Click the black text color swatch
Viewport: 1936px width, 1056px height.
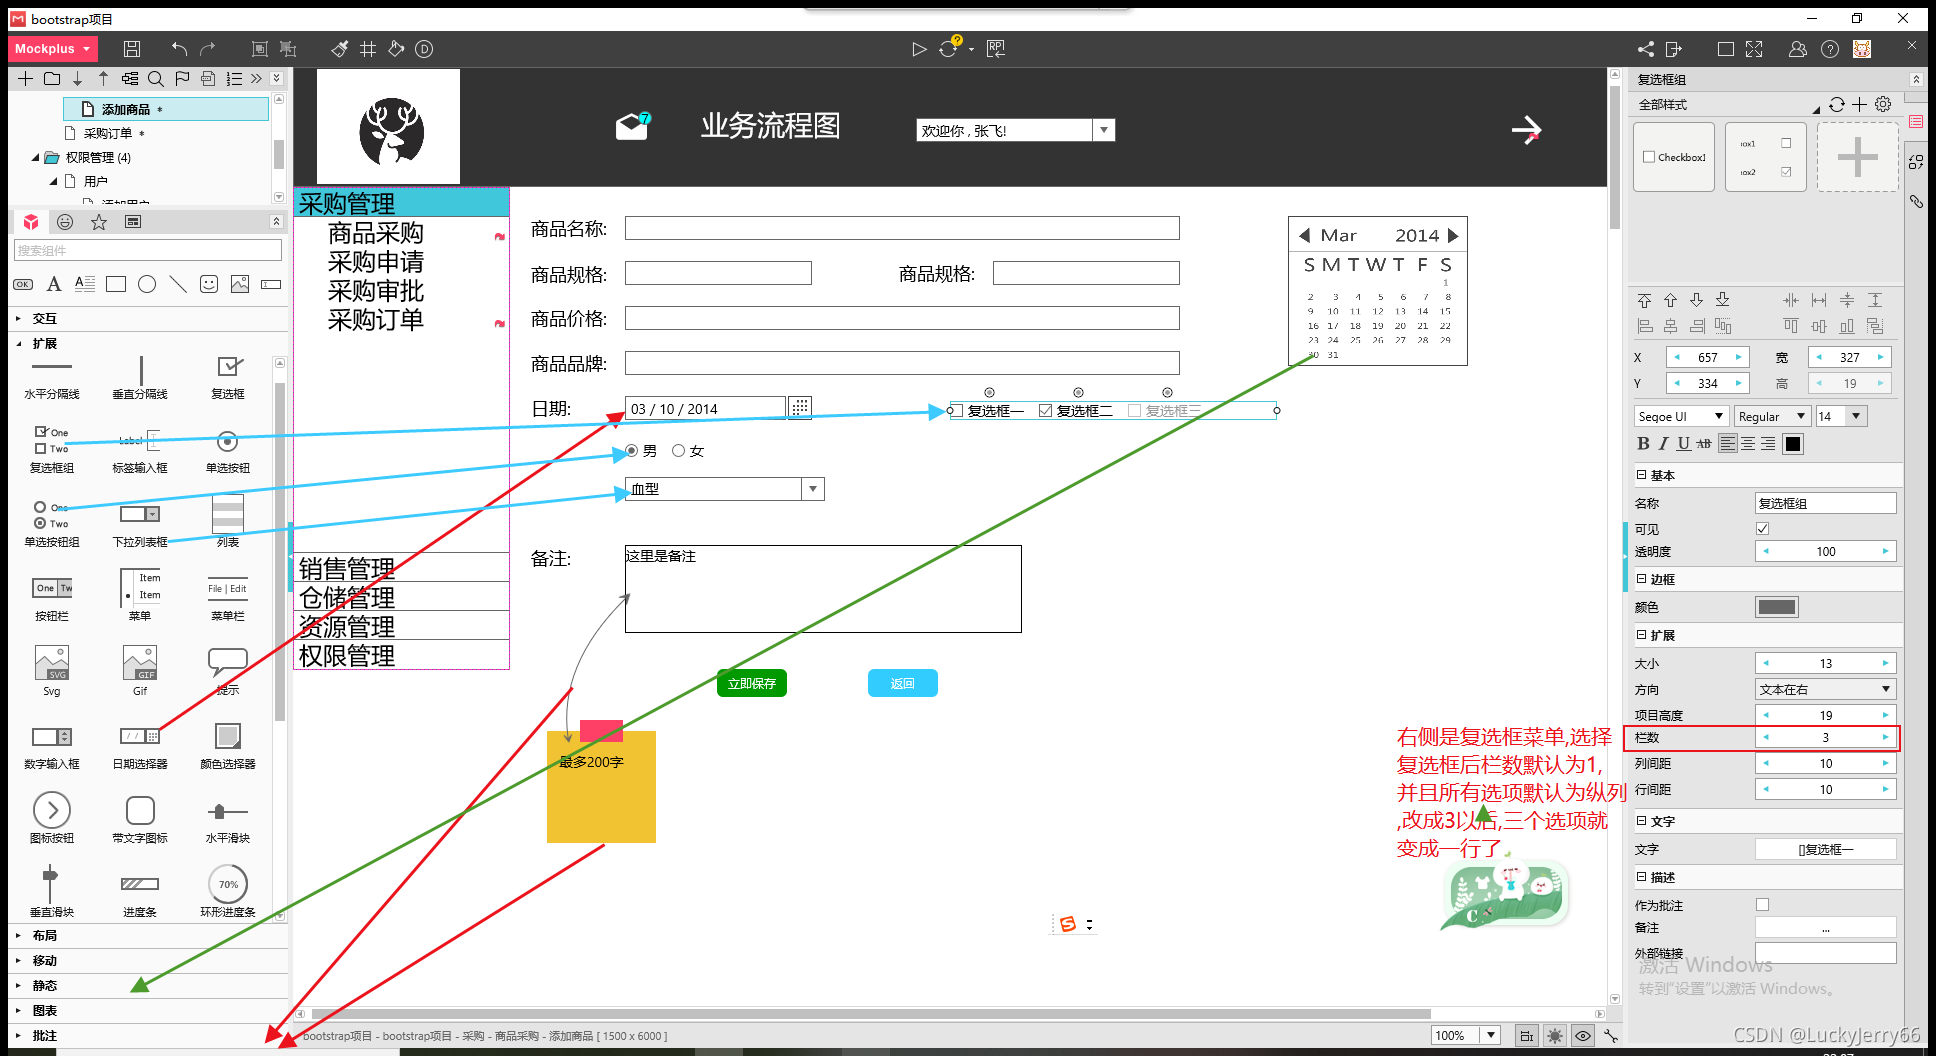[1793, 444]
